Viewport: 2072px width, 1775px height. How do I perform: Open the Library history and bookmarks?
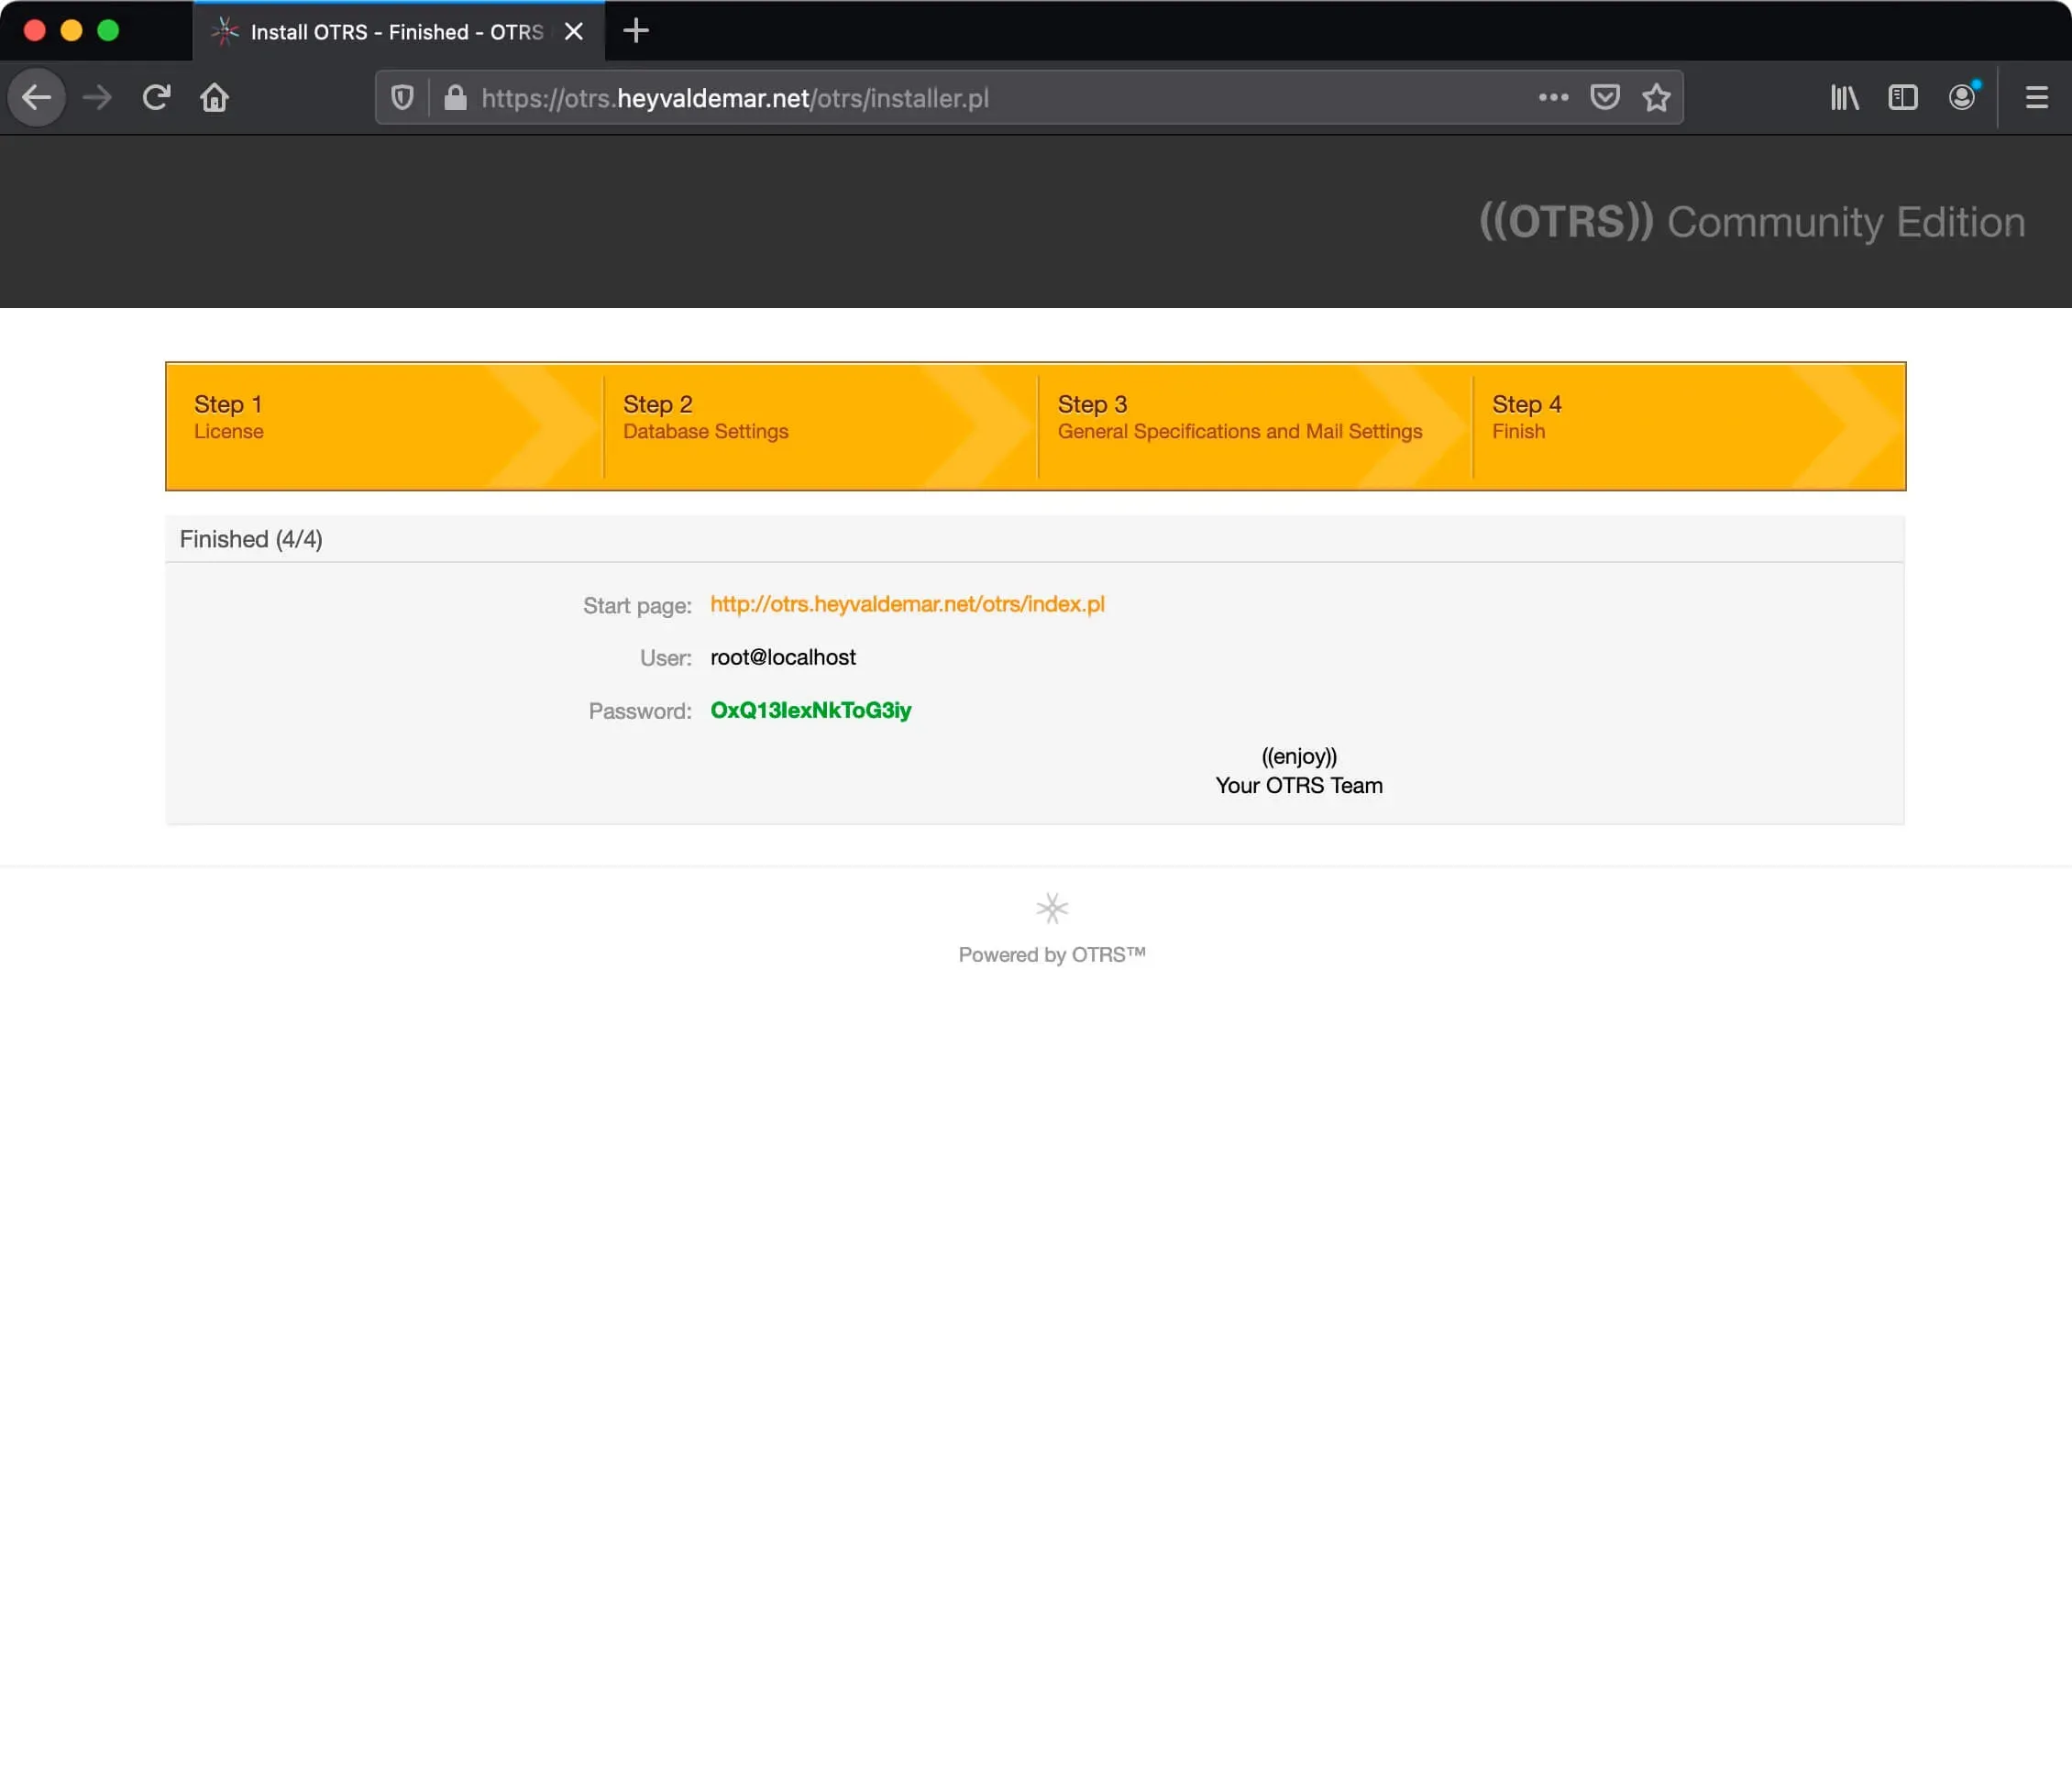pyautogui.click(x=1844, y=97)
